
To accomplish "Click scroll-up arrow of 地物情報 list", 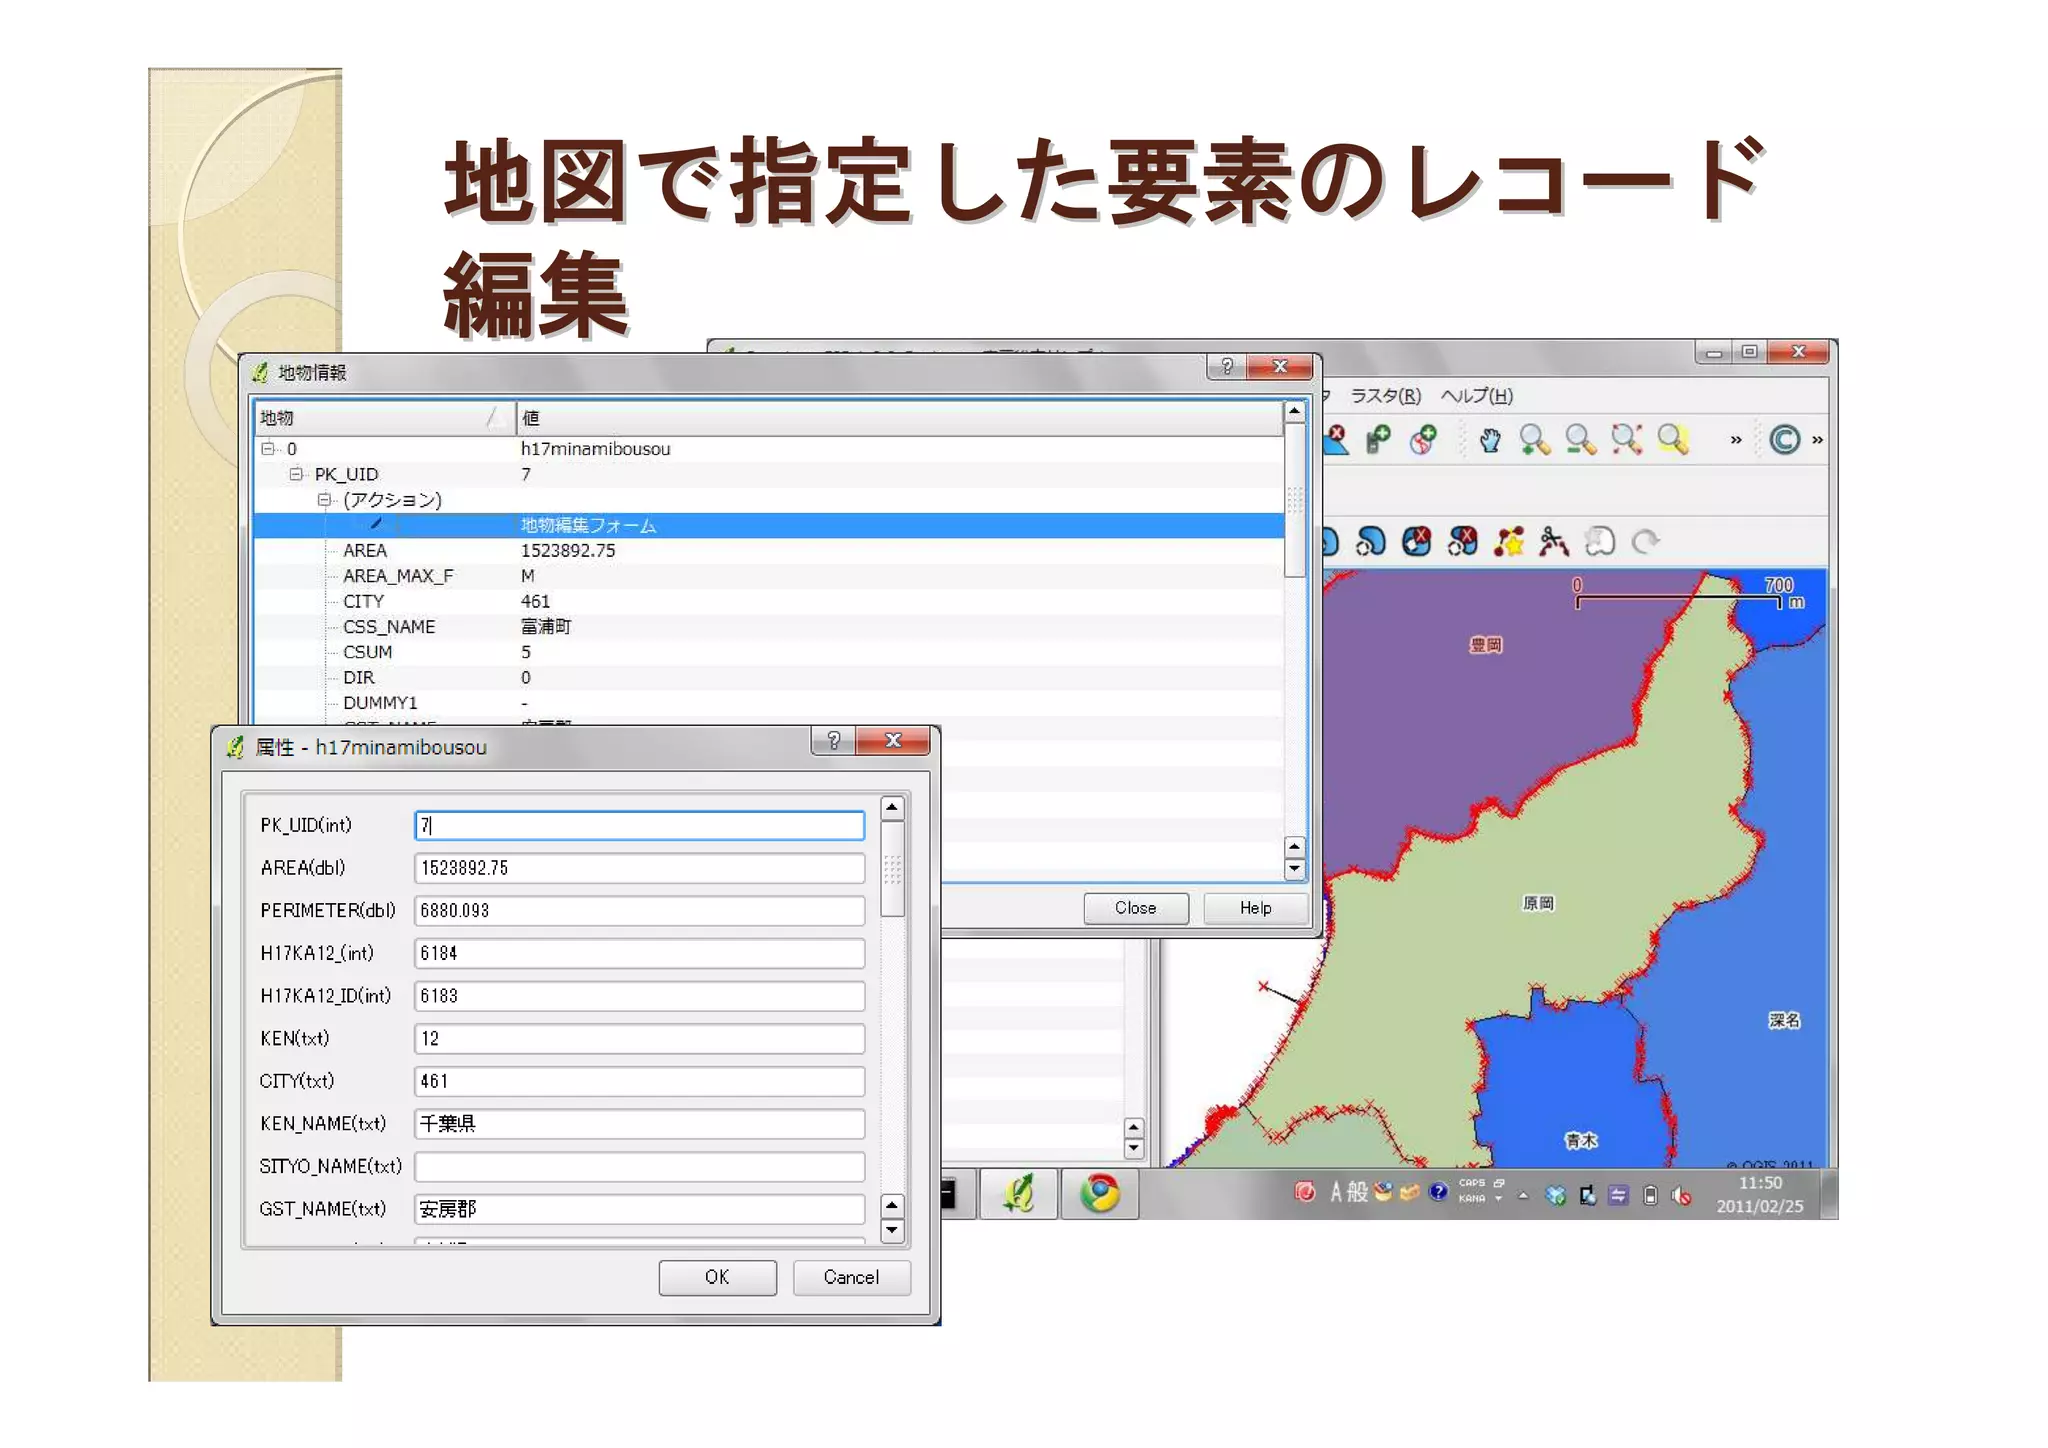I will click(1294, 411).
